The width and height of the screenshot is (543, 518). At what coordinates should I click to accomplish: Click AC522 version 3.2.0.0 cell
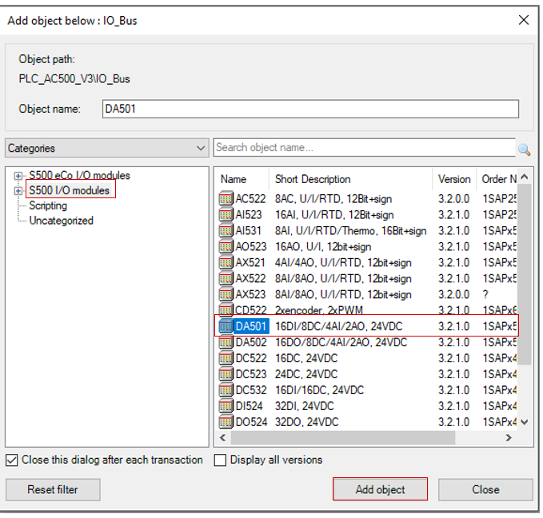(x=454, y=199)
